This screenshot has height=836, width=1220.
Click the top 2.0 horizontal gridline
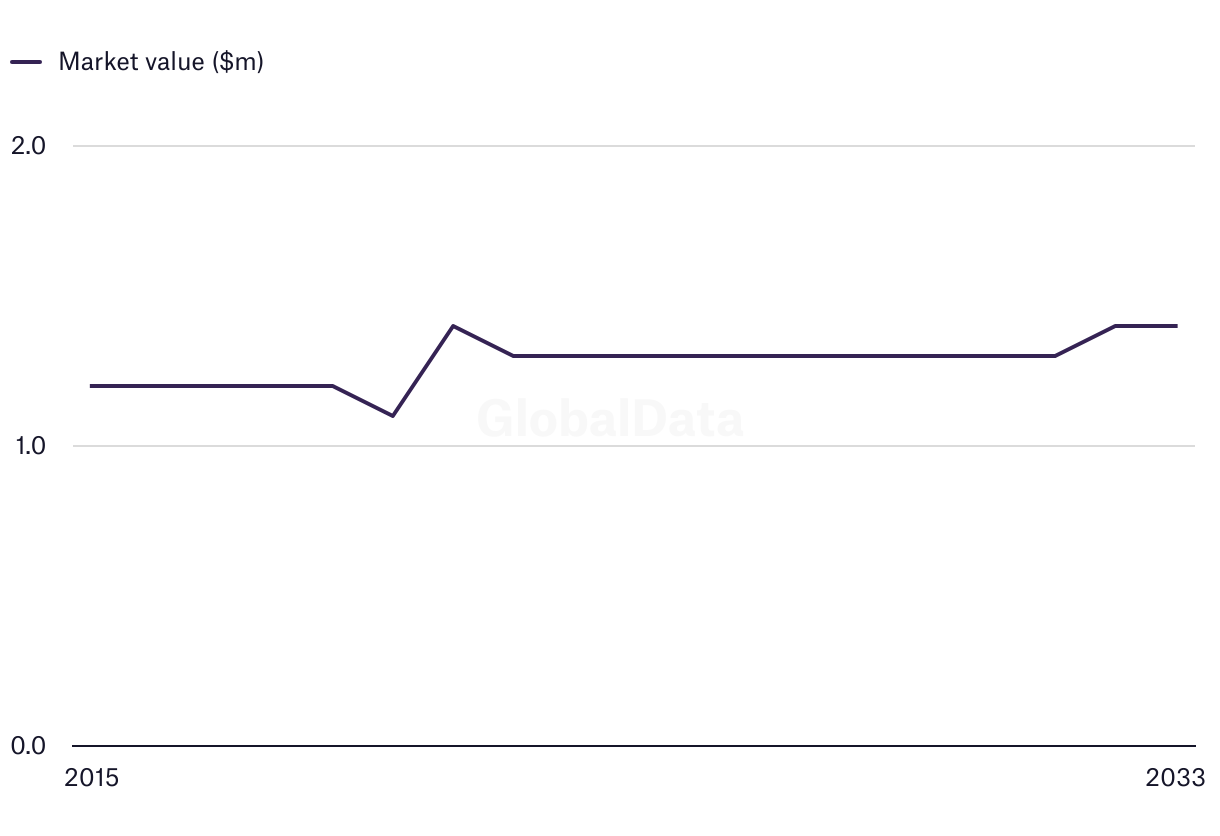634,146
